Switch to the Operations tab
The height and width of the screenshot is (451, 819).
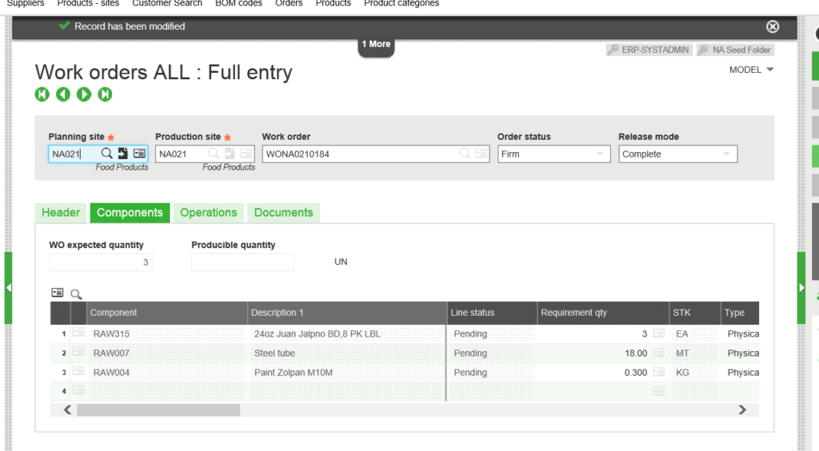pos(208,213)
